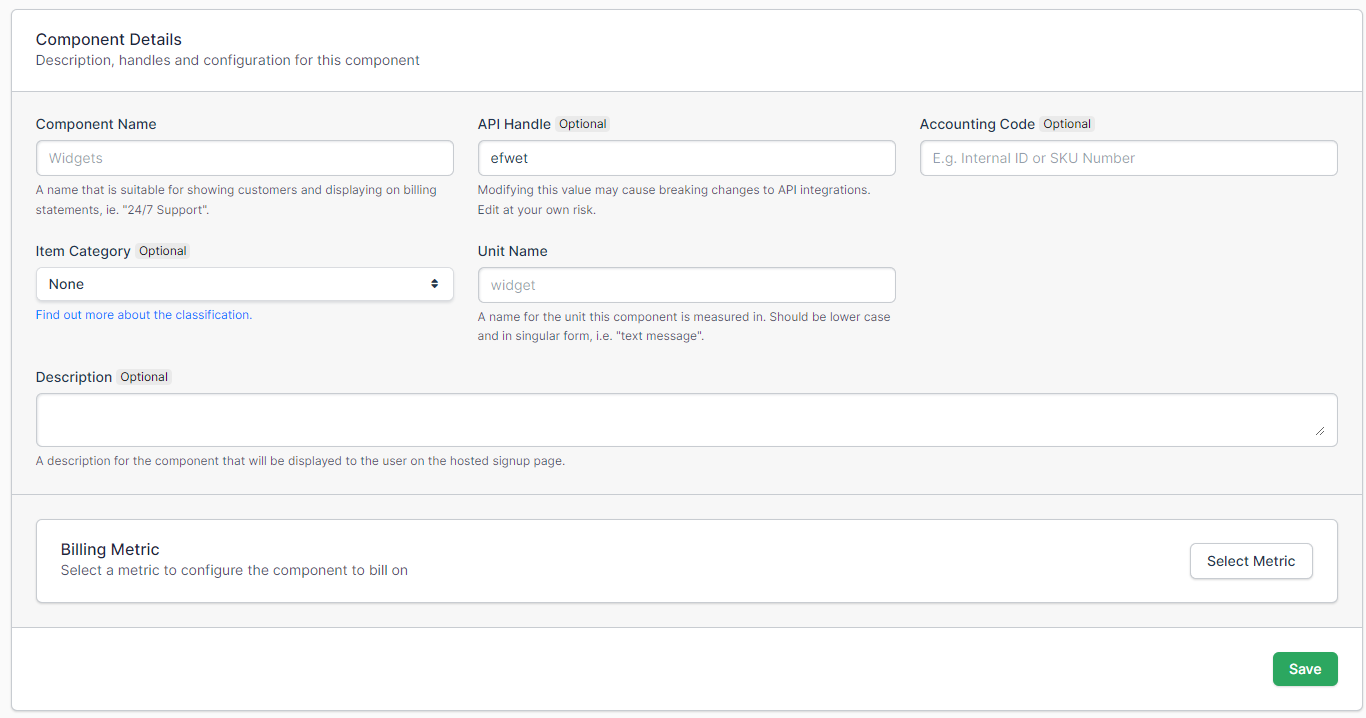Click the Optional badge beside Accounting Code
This screenshot has width=1366, height=718.
click(1067, 124)
